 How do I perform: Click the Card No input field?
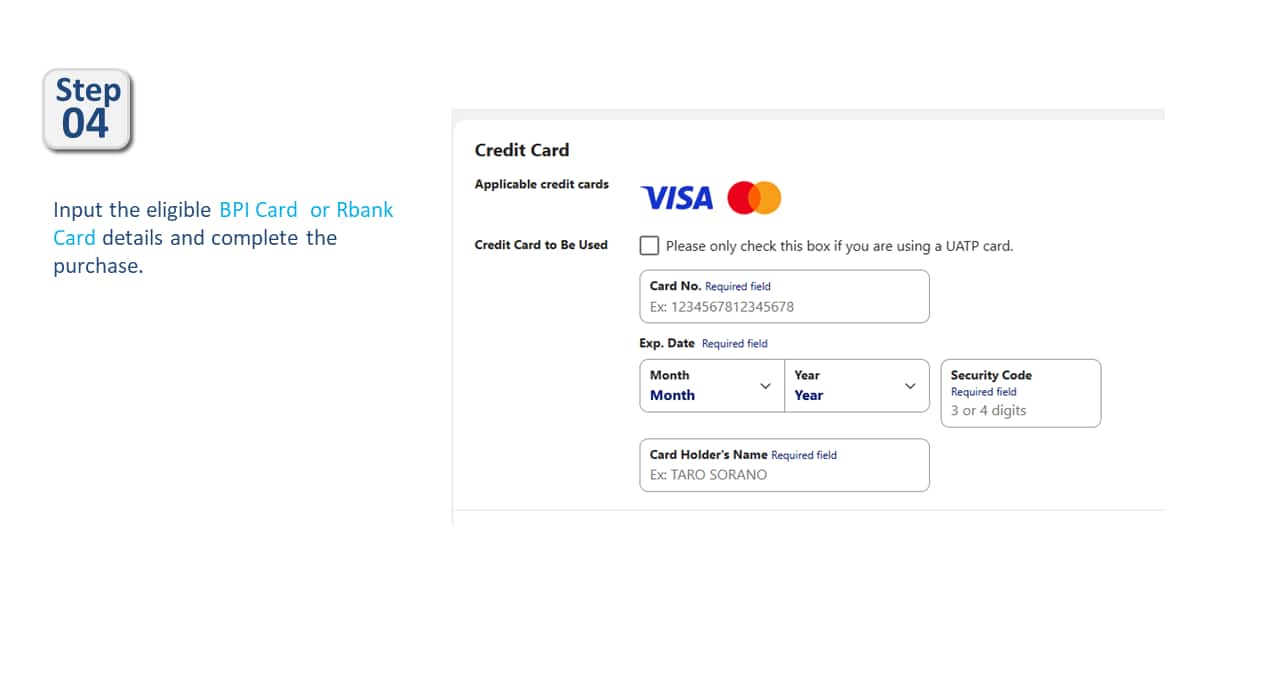coord(783,296)
